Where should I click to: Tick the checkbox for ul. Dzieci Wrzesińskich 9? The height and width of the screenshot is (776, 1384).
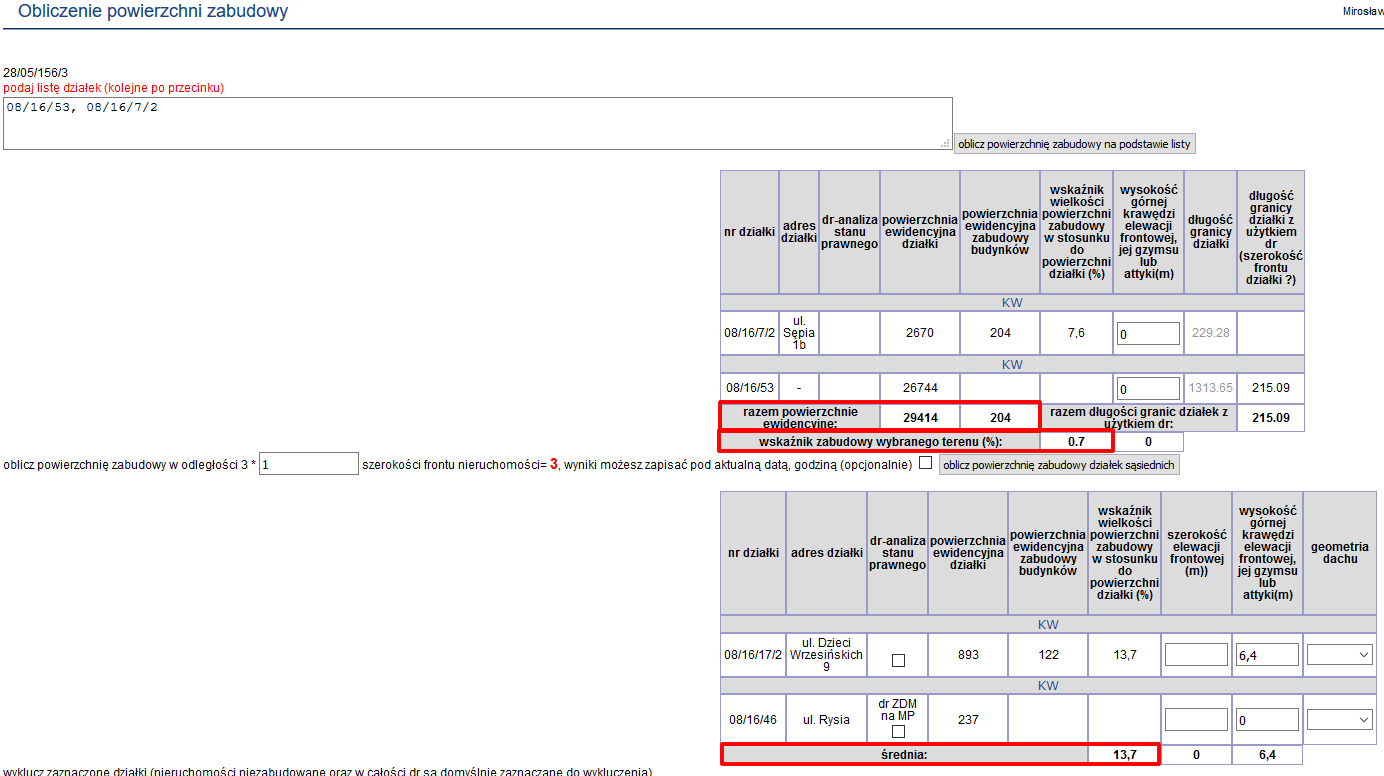pos(898,661)
